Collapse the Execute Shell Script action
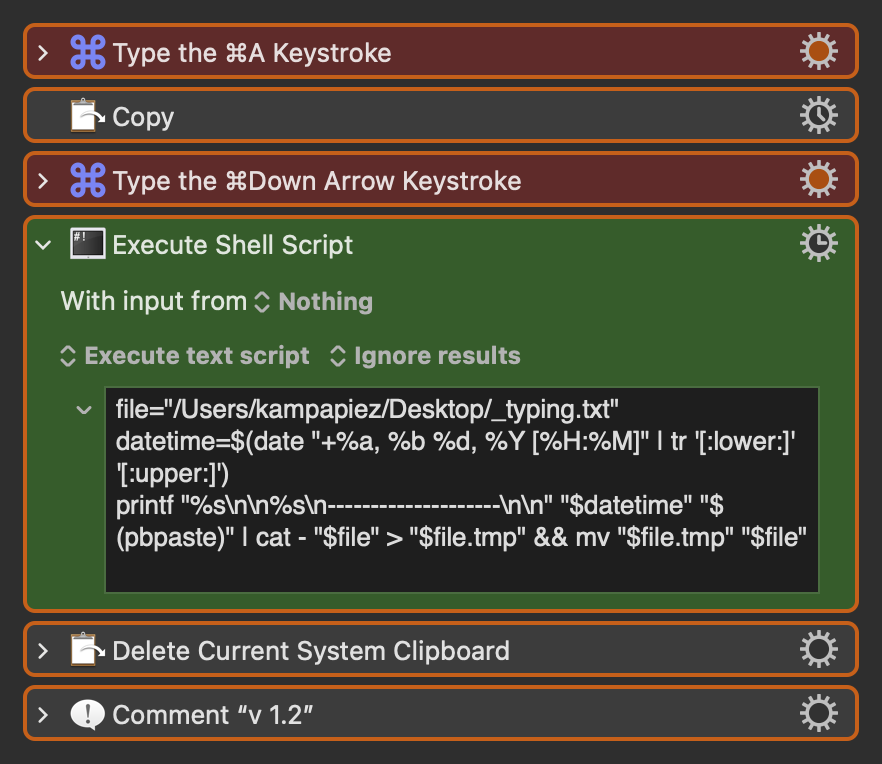The width and height of the screenshot is (882, 764). (43, 245)
